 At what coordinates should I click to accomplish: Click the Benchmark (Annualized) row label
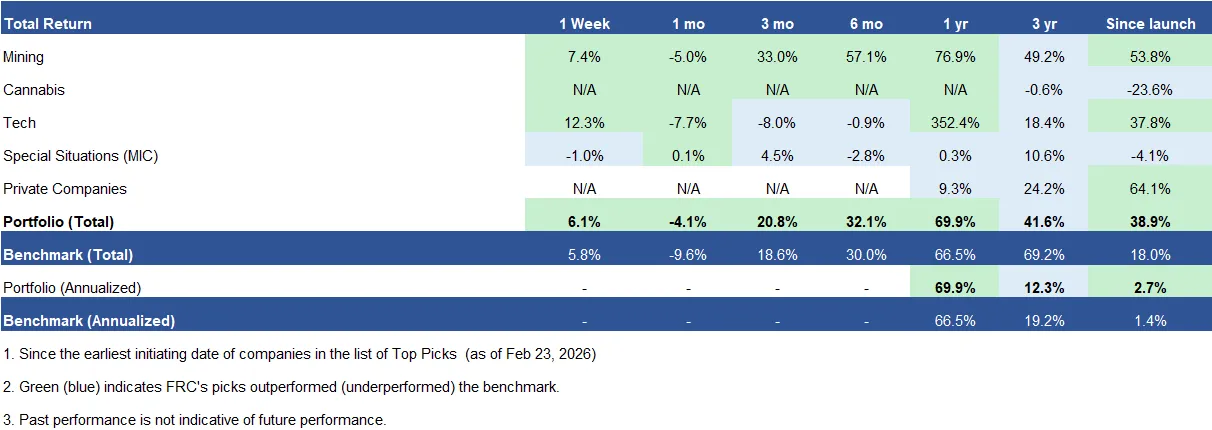click(89, 321)
